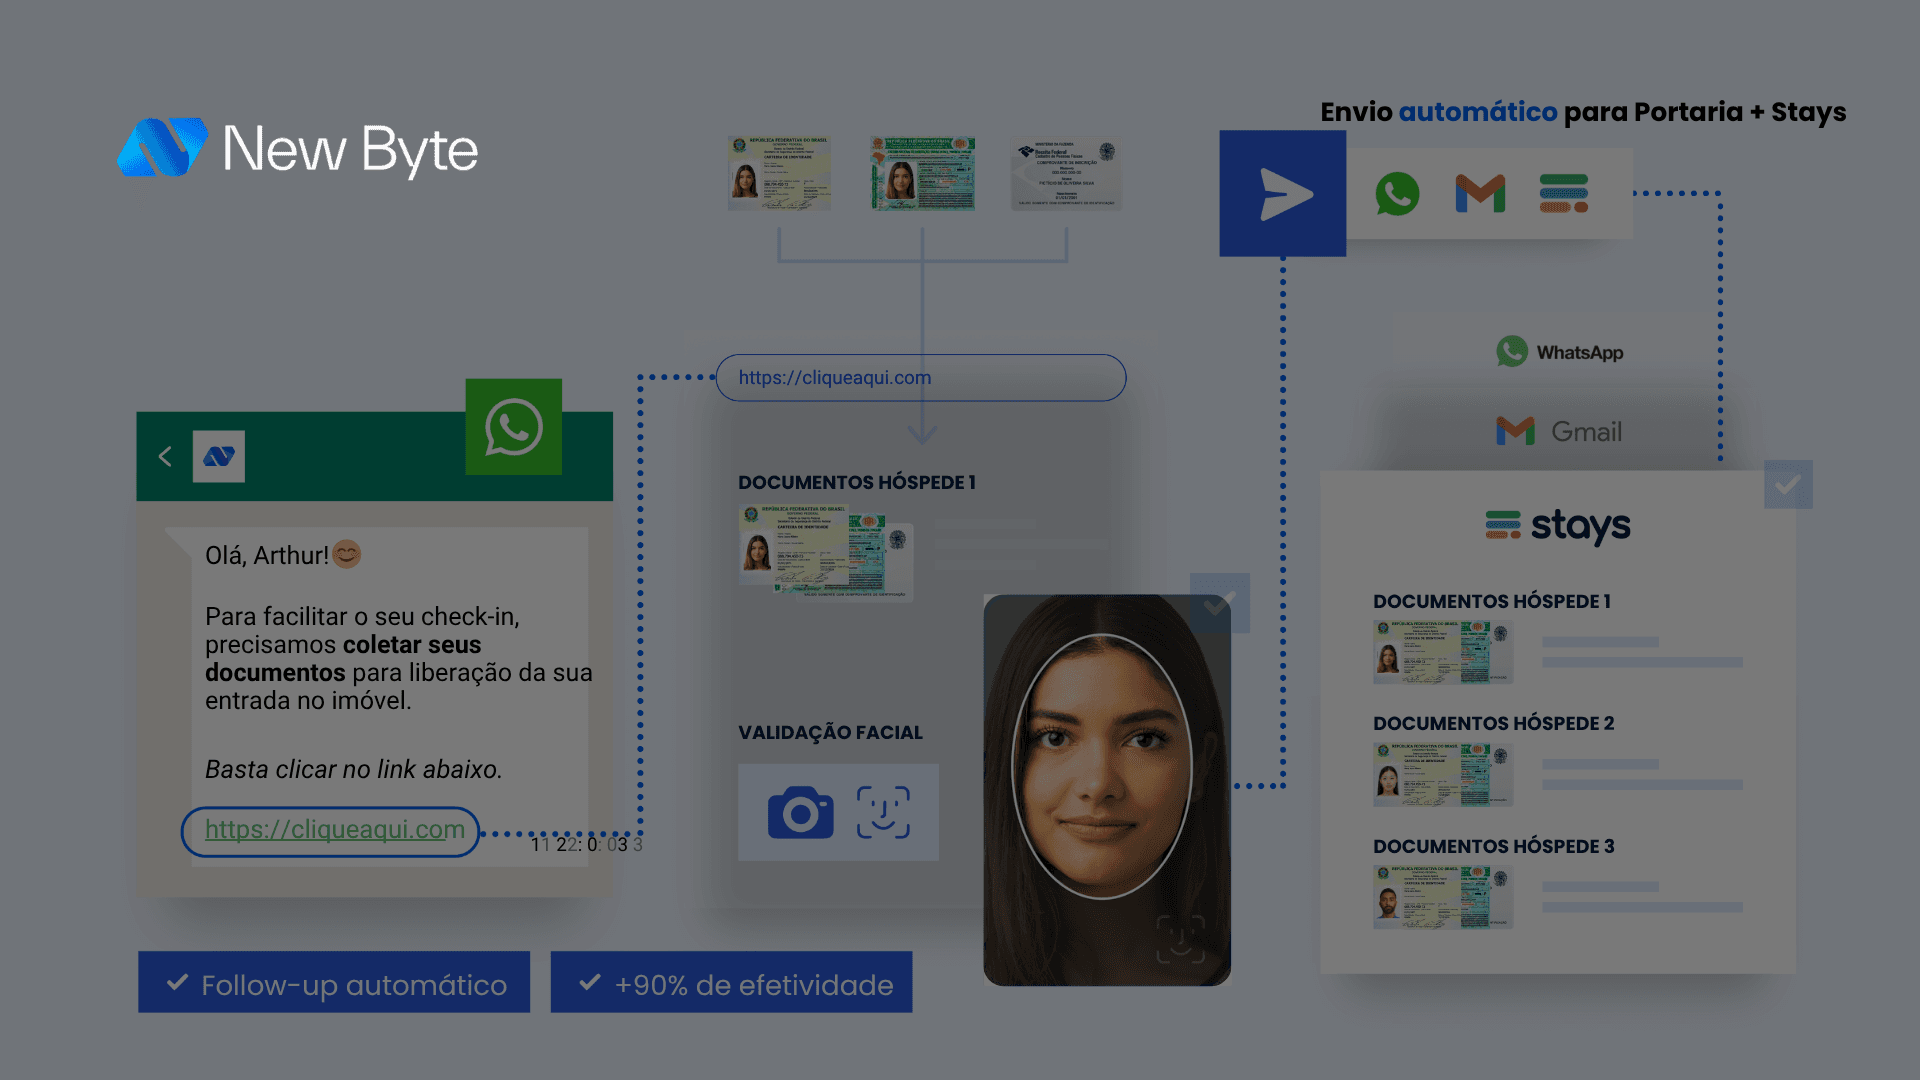The image size is (1920, 1080).
Task: Click the green driver license thumbnail at top
Action: click(x=922, y=174)
